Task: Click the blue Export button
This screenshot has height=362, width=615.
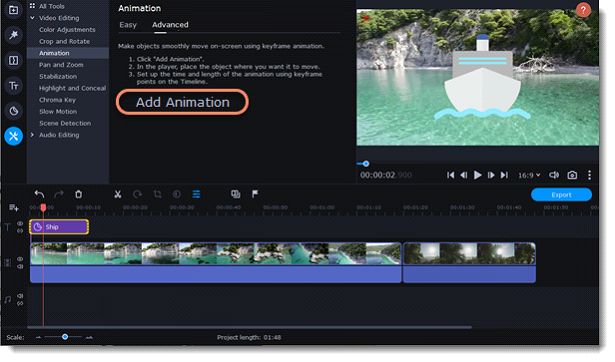Action: point(561,195)
